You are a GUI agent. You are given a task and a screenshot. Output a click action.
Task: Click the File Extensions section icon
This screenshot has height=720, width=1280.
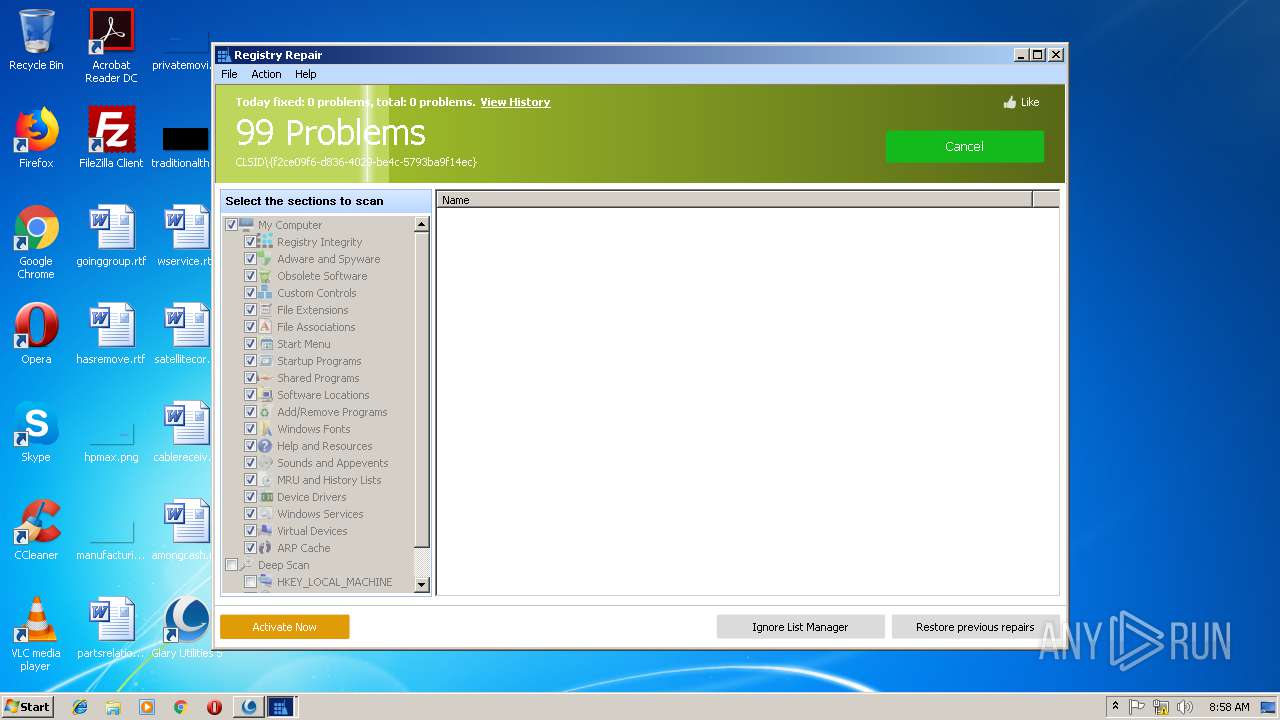pos(266,310)
